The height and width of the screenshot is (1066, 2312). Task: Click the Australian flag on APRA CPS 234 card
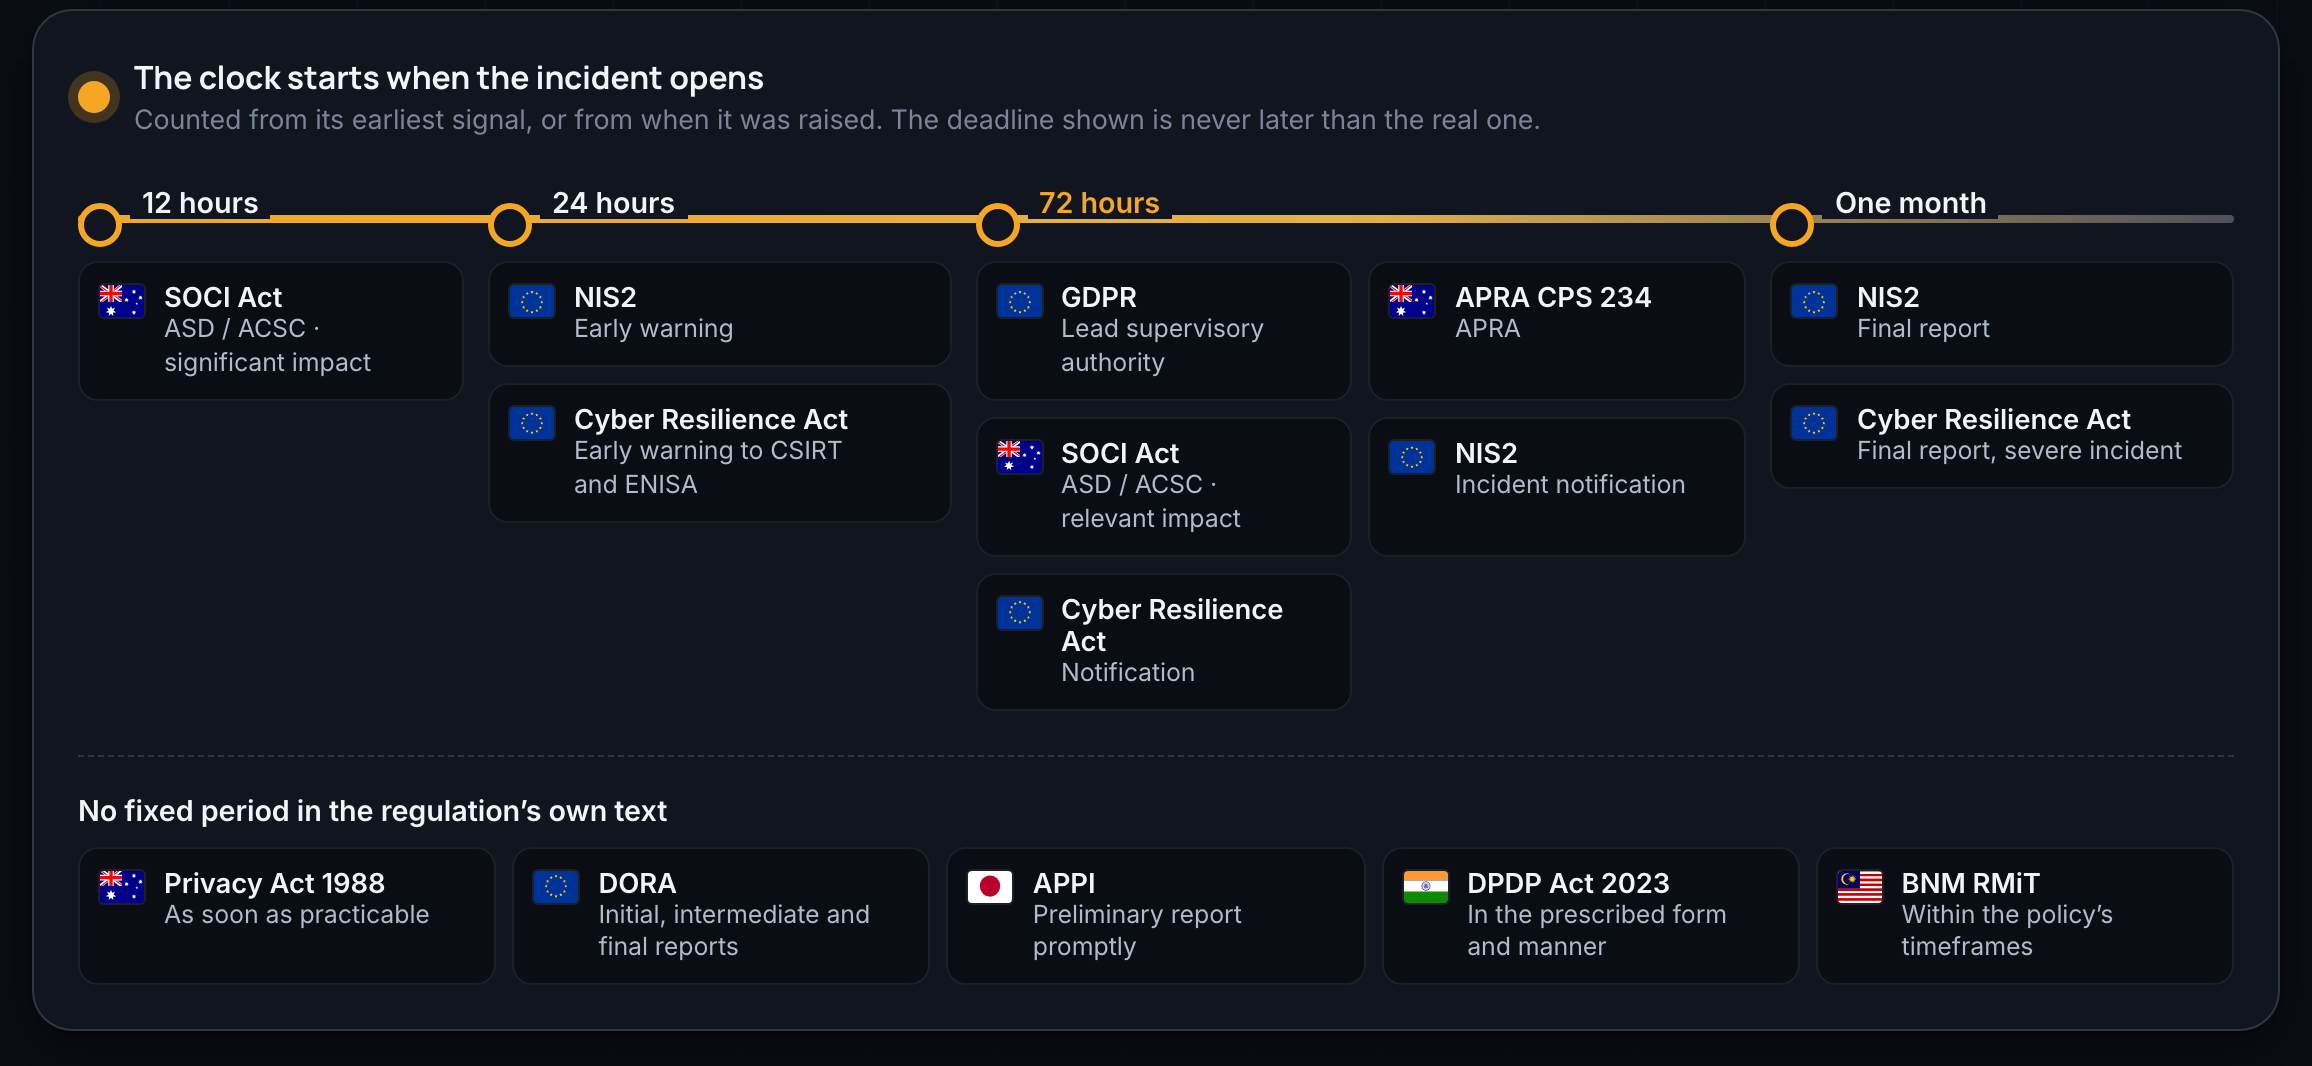[x=1412, y=301]
